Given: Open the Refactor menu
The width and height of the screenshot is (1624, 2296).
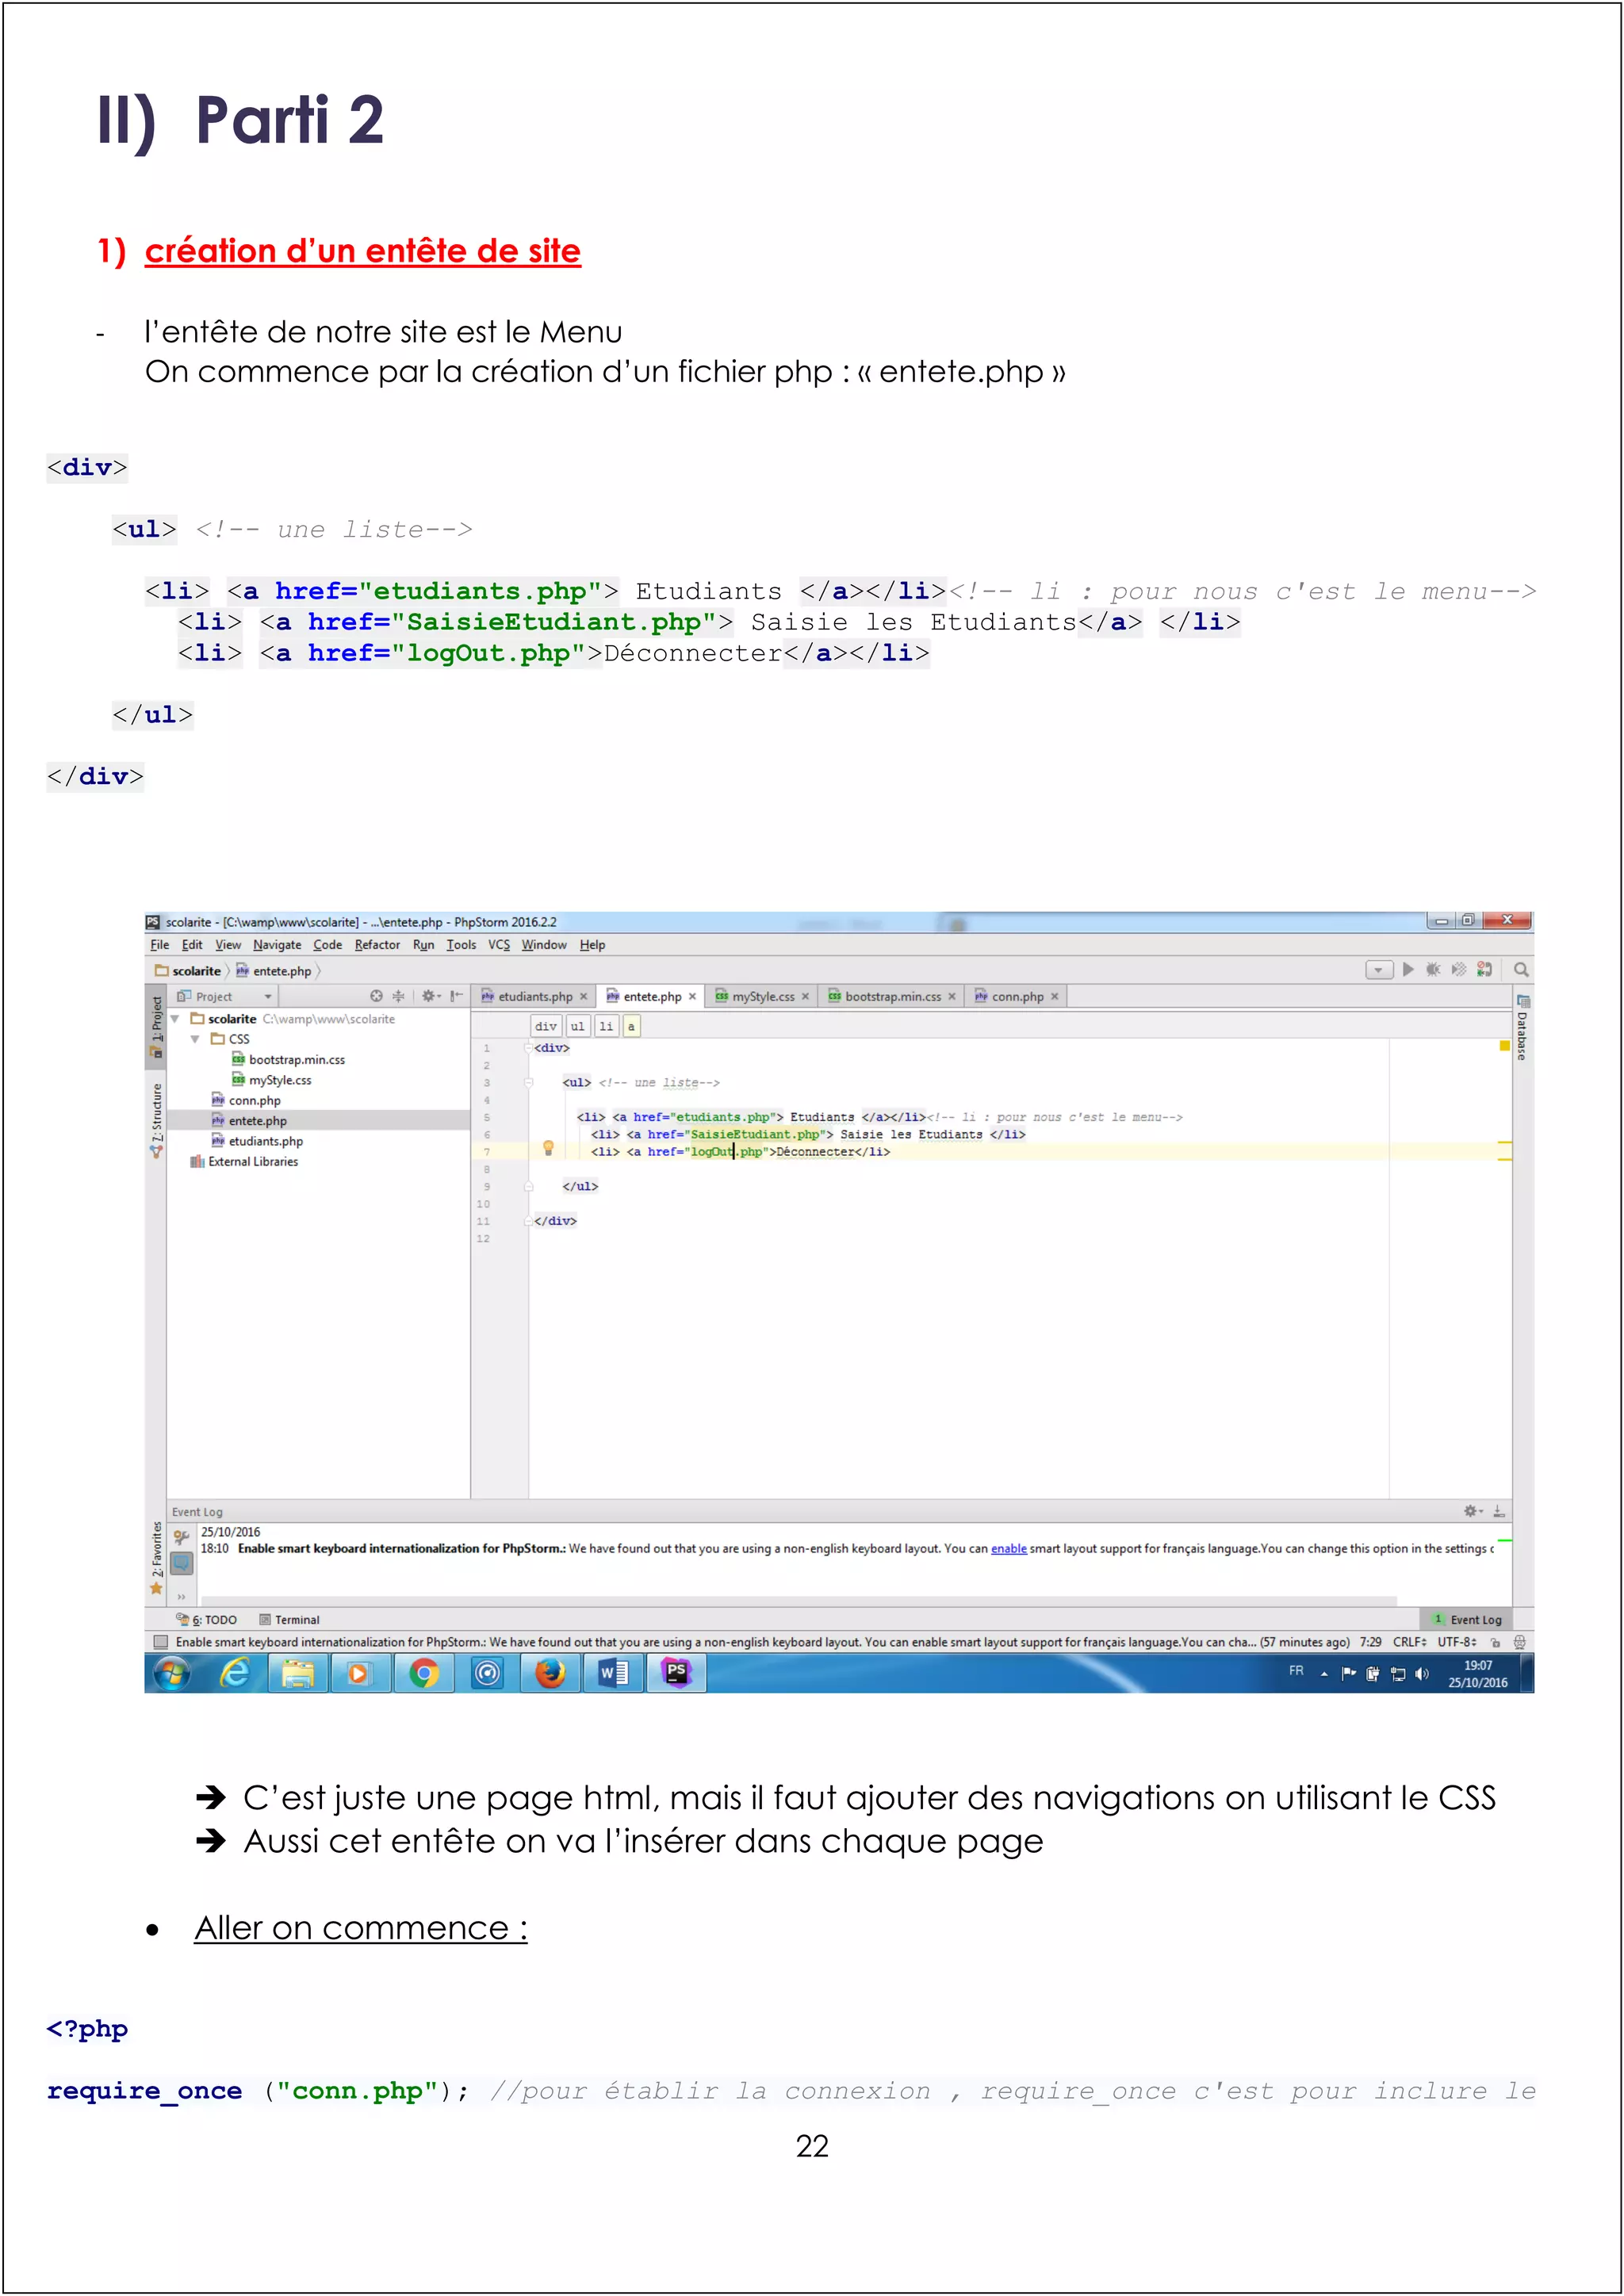Looking at the screenshot, I should click(377, 945).
